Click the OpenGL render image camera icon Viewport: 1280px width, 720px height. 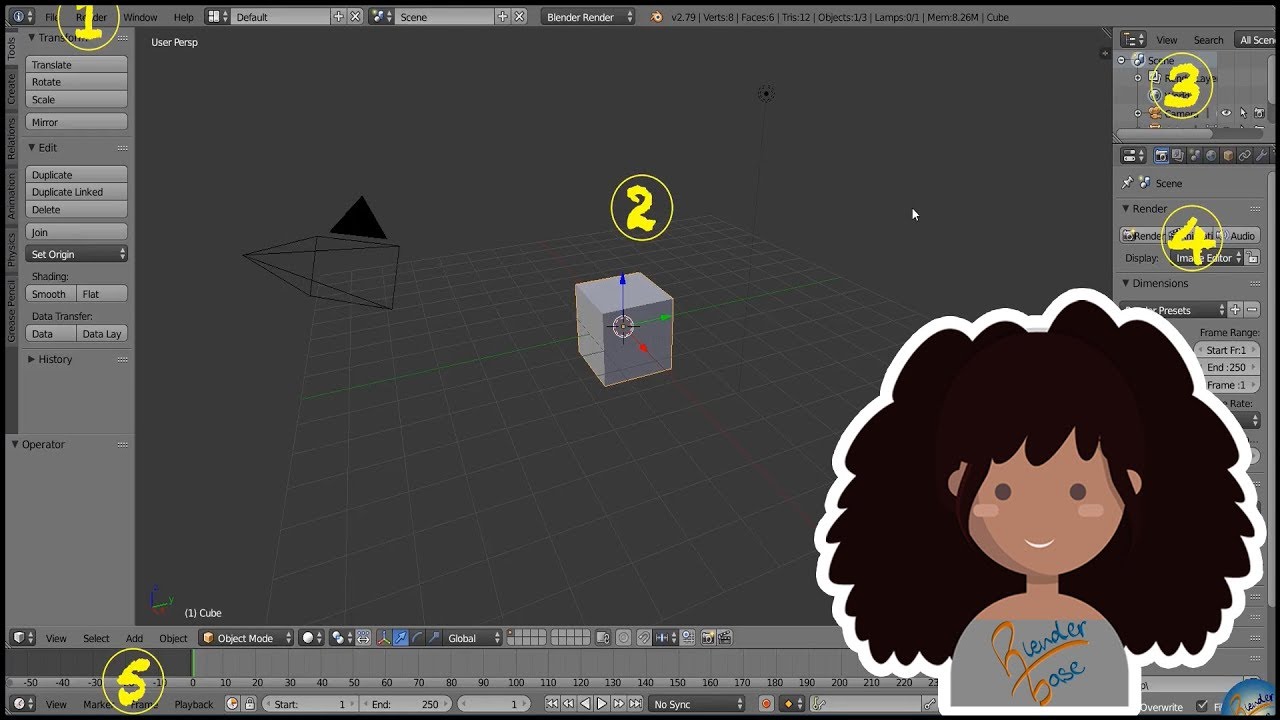[x=708, y=638]
